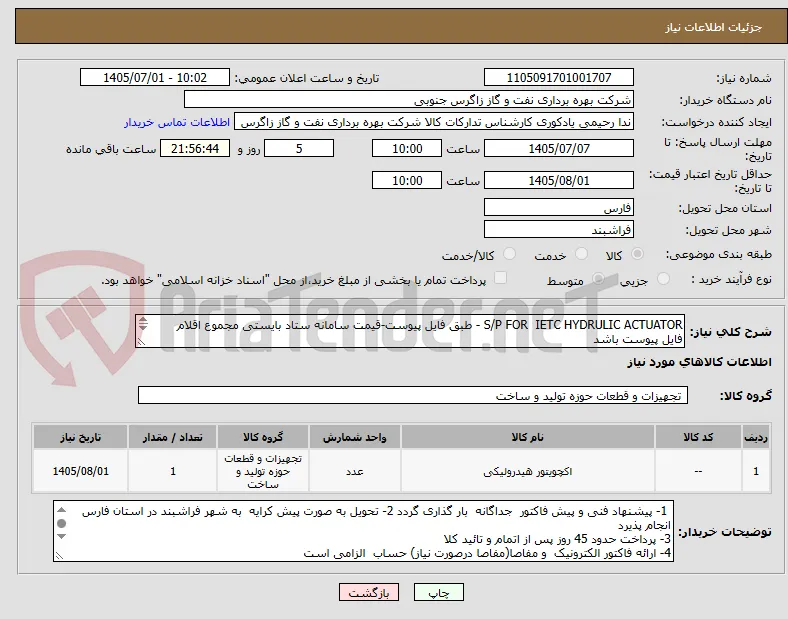Click the buyer notes text area
The height and width of the screenshot is (619, 788).
363,531
